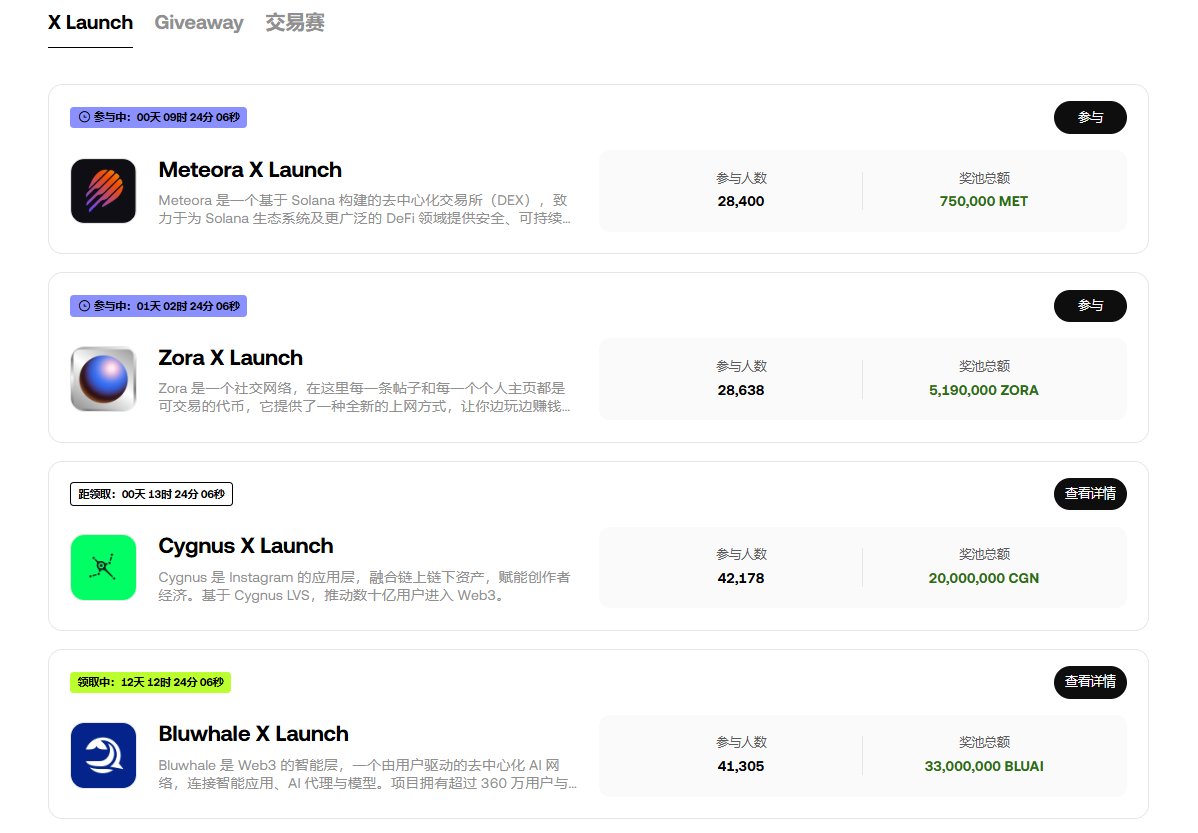
Task: Open the blue Bluwhale logo
Action: 103,755
